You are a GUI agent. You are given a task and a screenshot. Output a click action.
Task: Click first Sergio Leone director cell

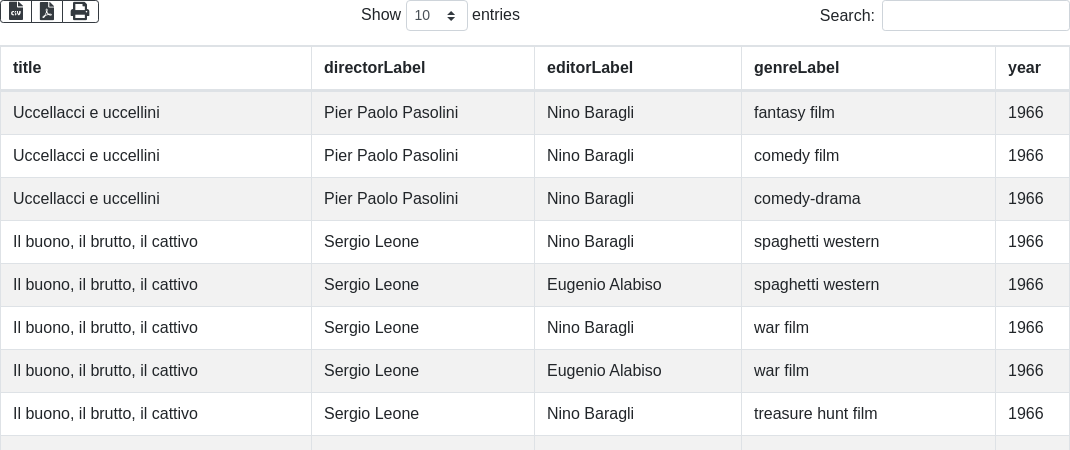pos(423,242)
